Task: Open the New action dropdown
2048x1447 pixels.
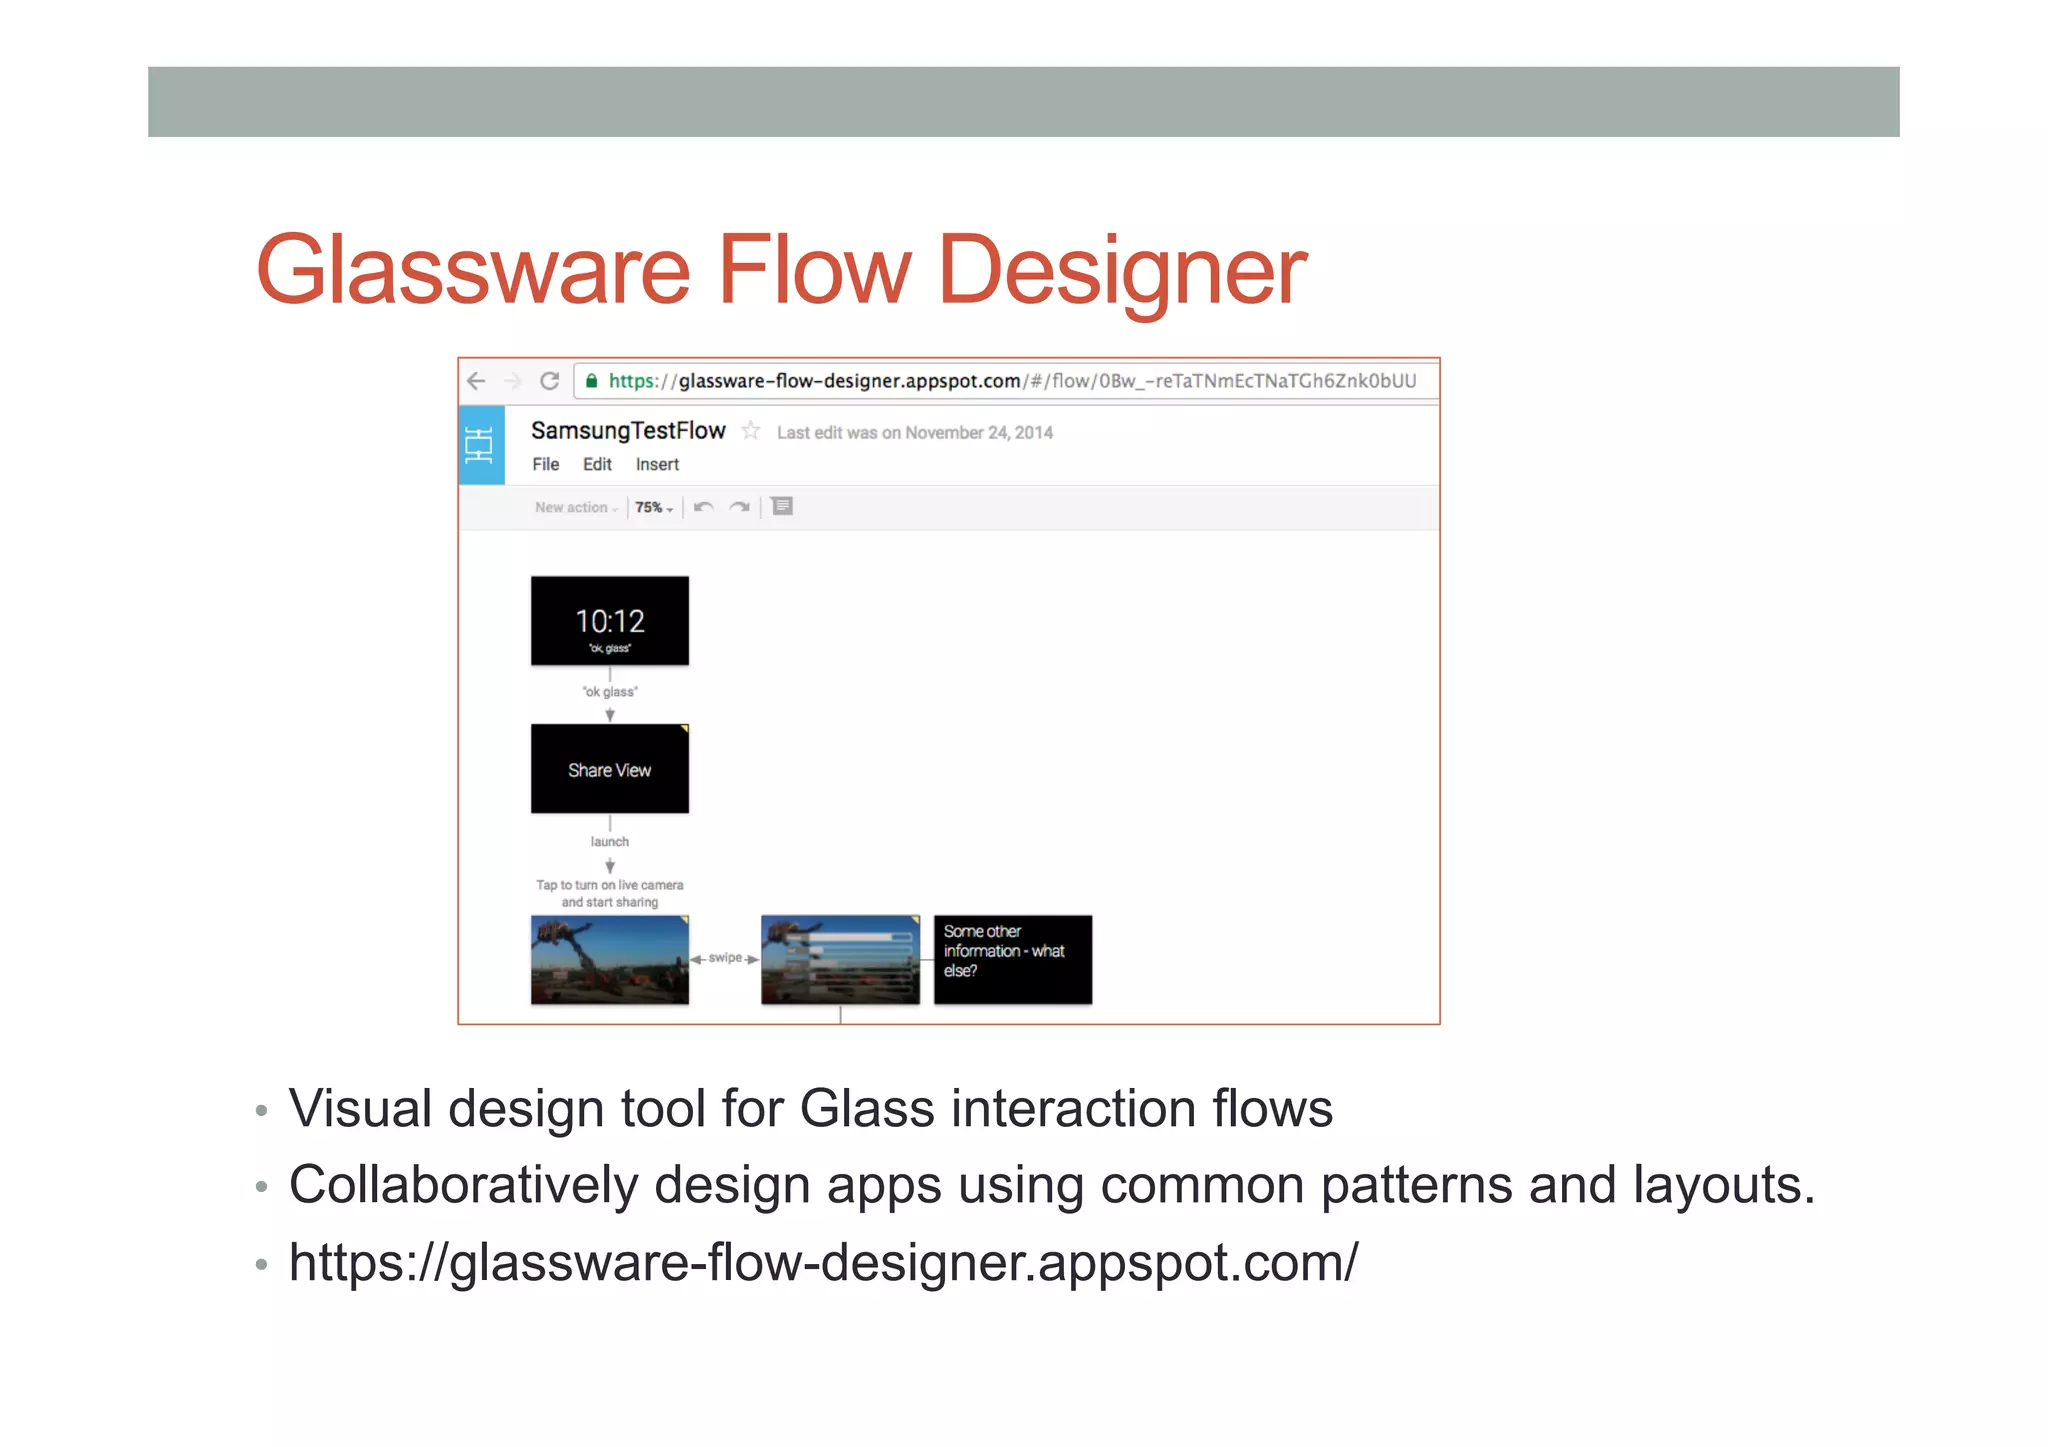Action: coord(576,508)
